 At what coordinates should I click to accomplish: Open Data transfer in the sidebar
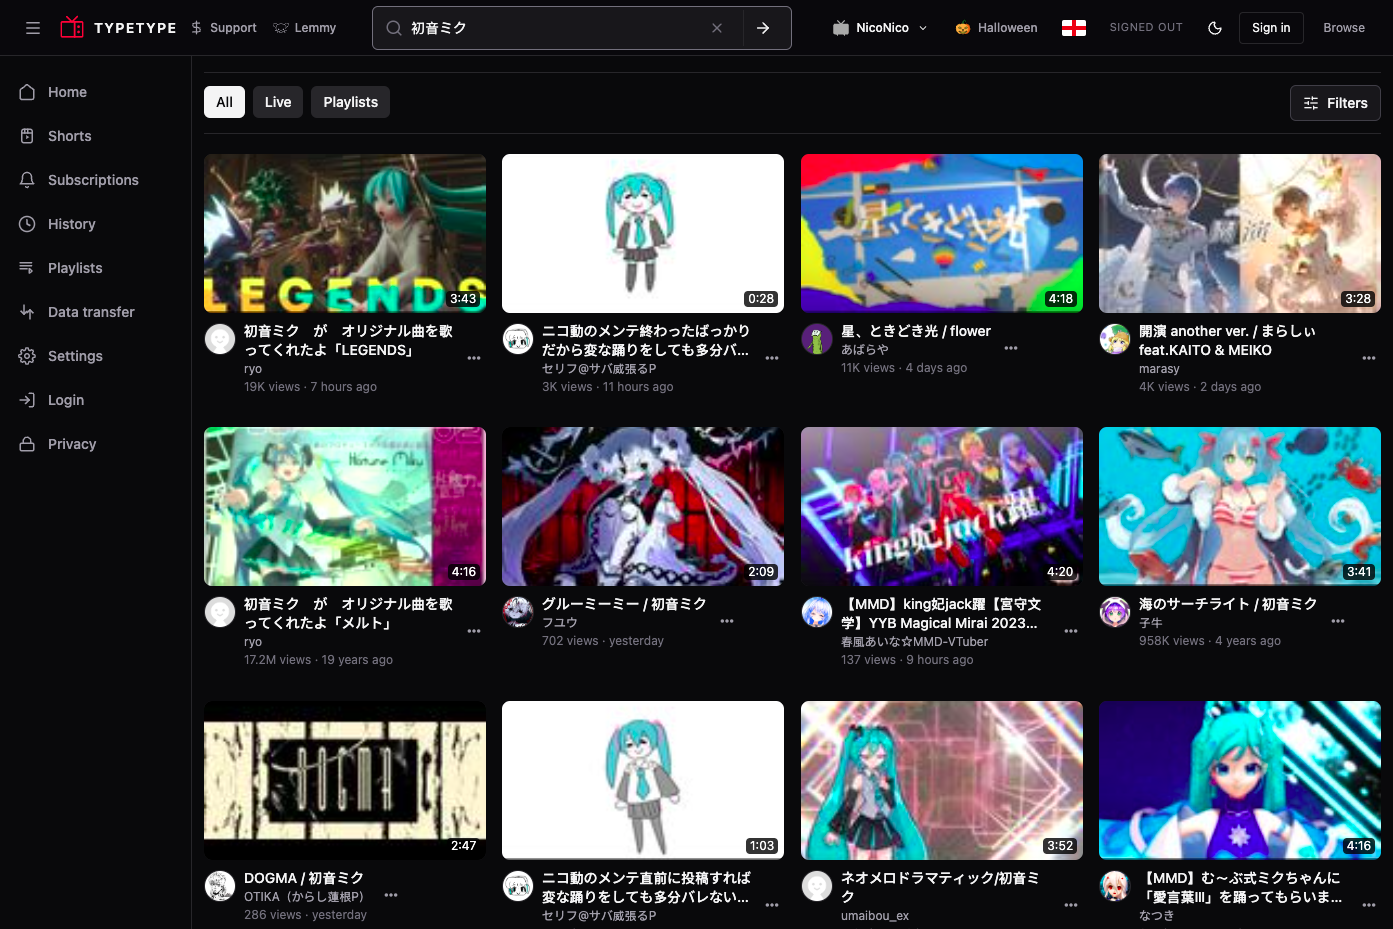tap(95, 312)
